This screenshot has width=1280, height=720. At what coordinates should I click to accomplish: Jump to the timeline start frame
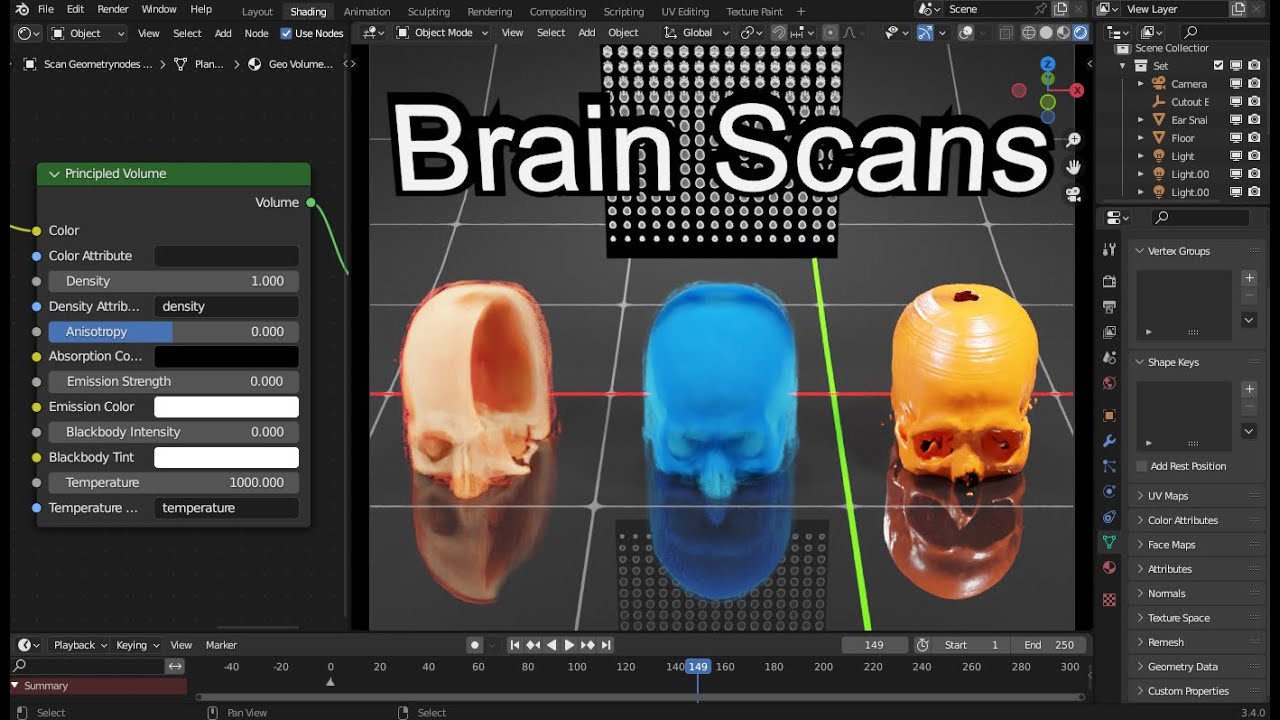point(515,645)
